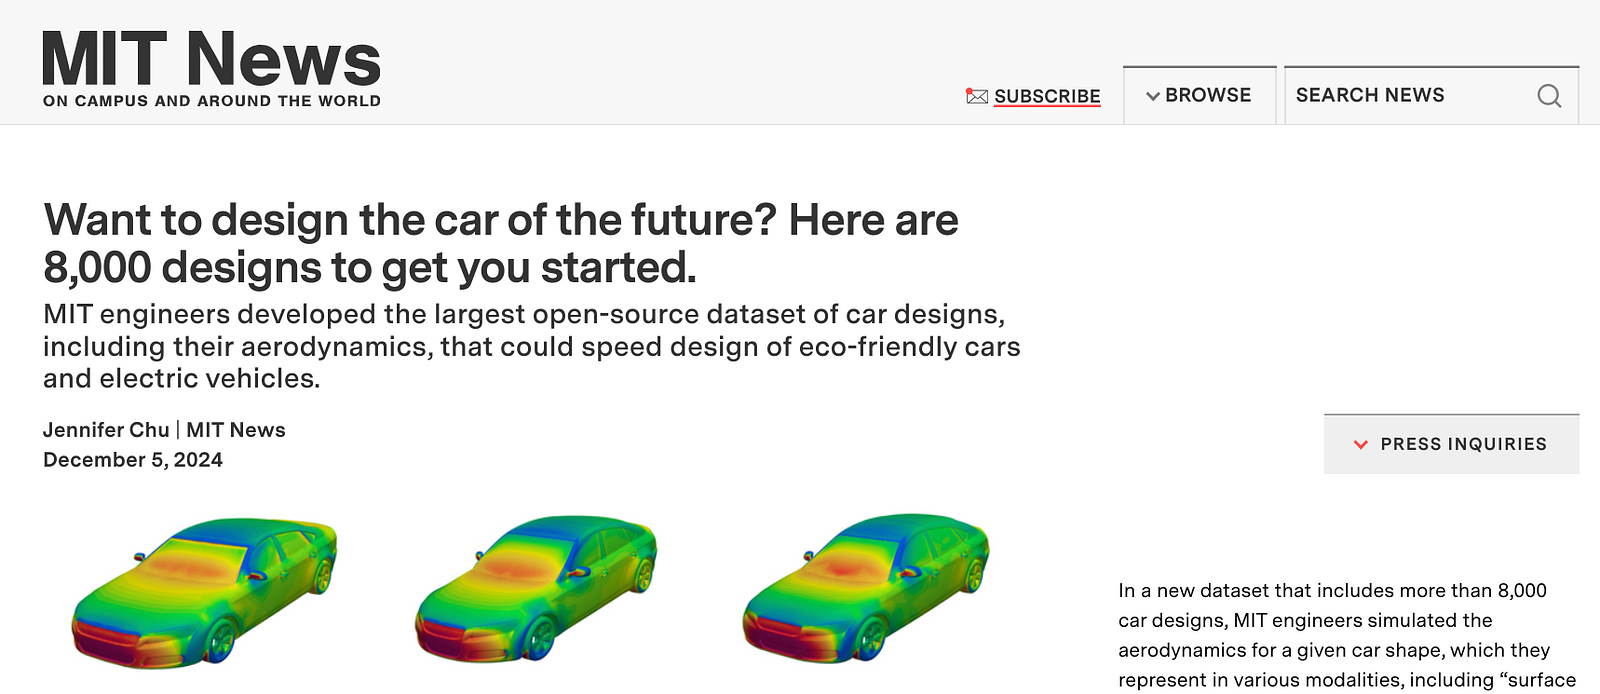Click the envelope icon beside Subscribe
The height and width of the screenshot is (694, 1600).
pos(977,96)
